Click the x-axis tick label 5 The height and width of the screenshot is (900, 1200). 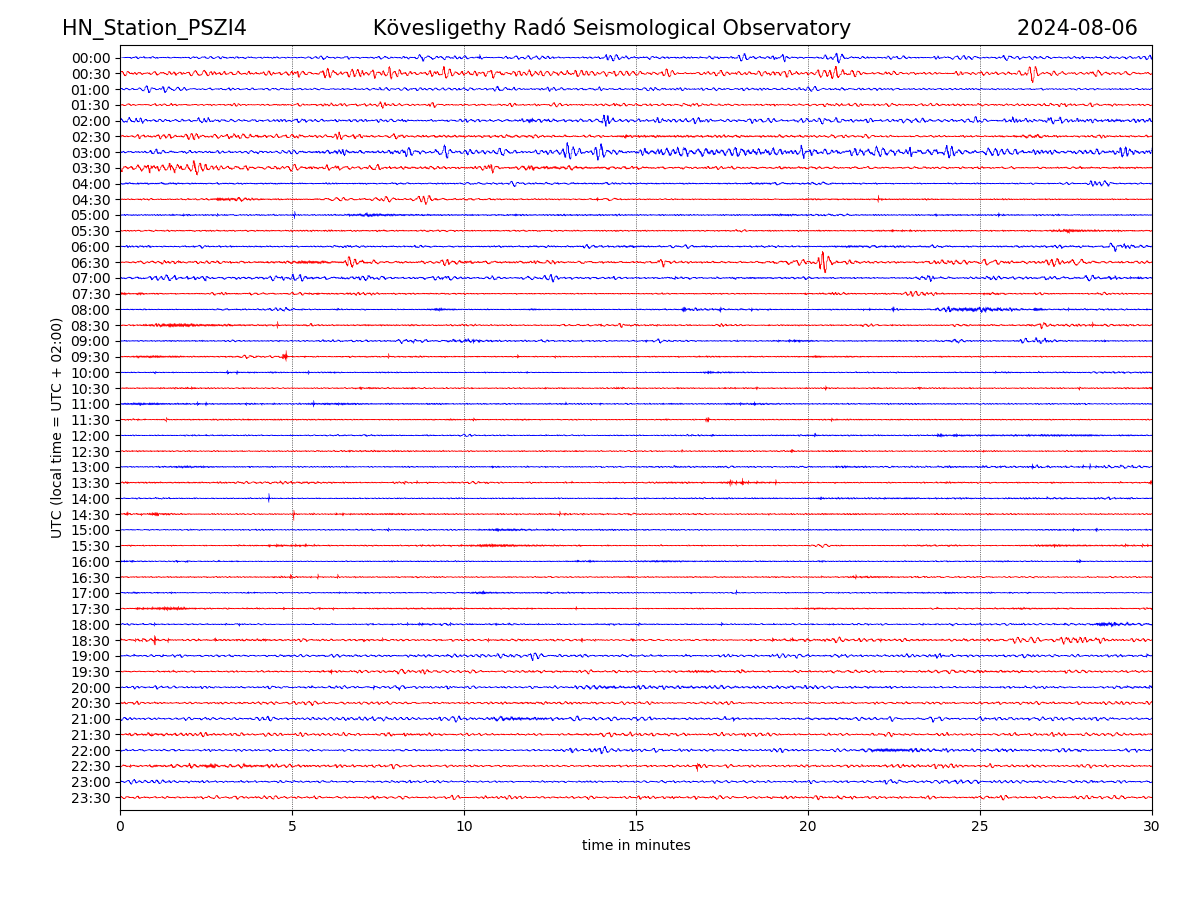pyautogui.click(x=292, y=827)
